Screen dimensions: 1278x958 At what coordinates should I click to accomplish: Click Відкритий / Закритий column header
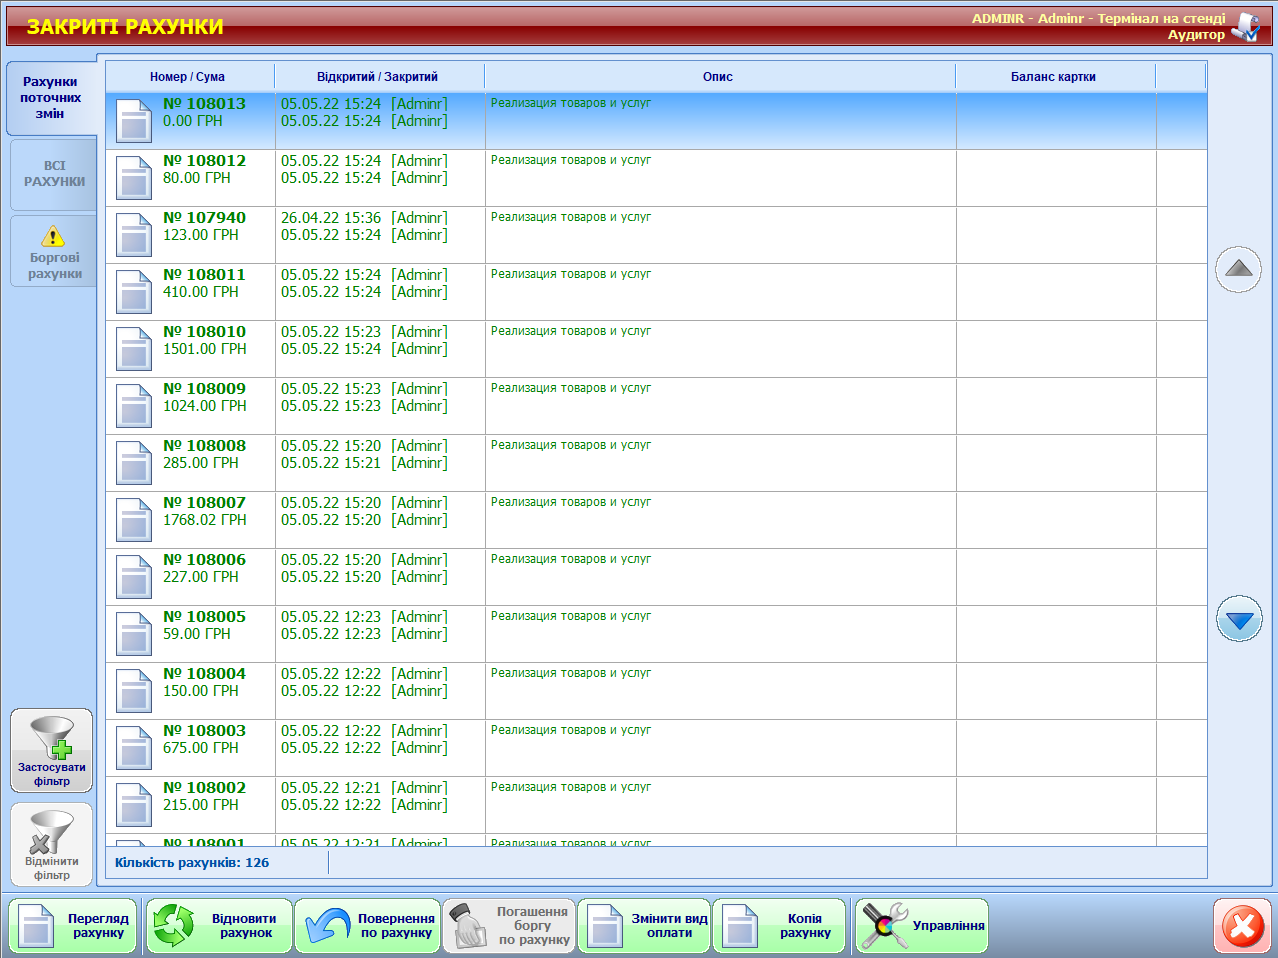tap(377, 77)
